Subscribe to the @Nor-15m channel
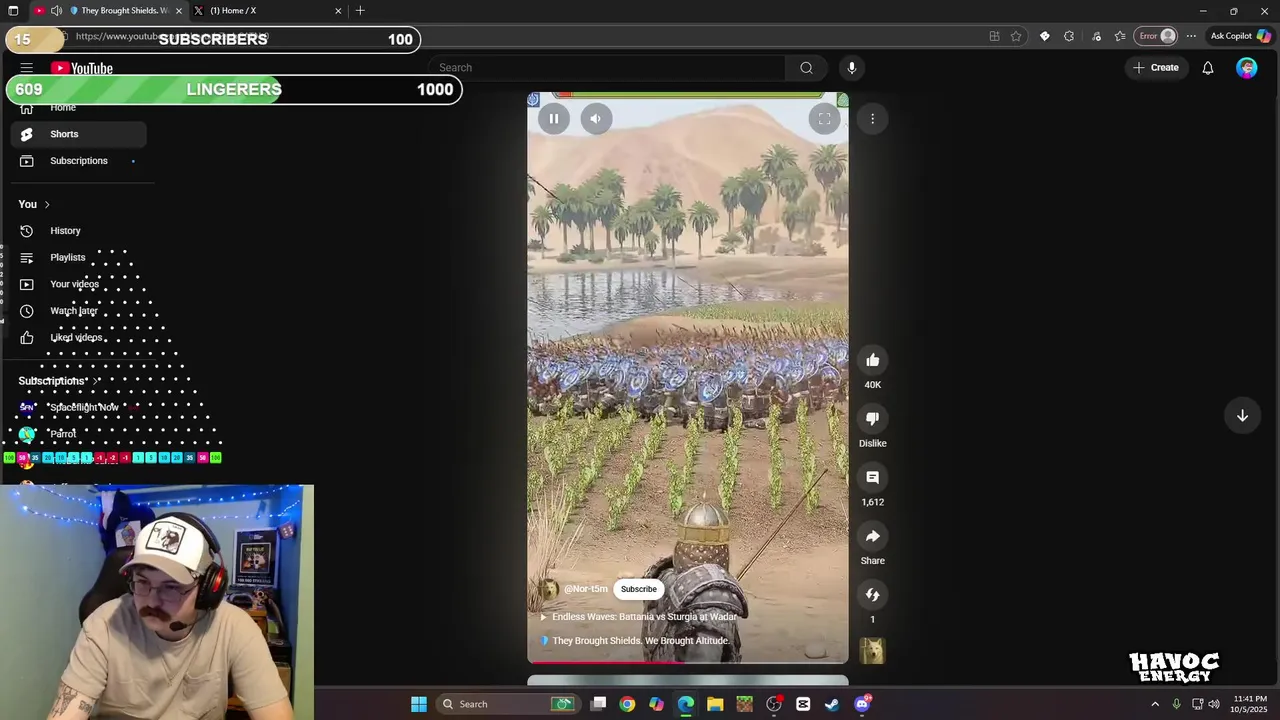Image resolution: width=1280 pixels, height=720 pixels. [x=639, y=589]
